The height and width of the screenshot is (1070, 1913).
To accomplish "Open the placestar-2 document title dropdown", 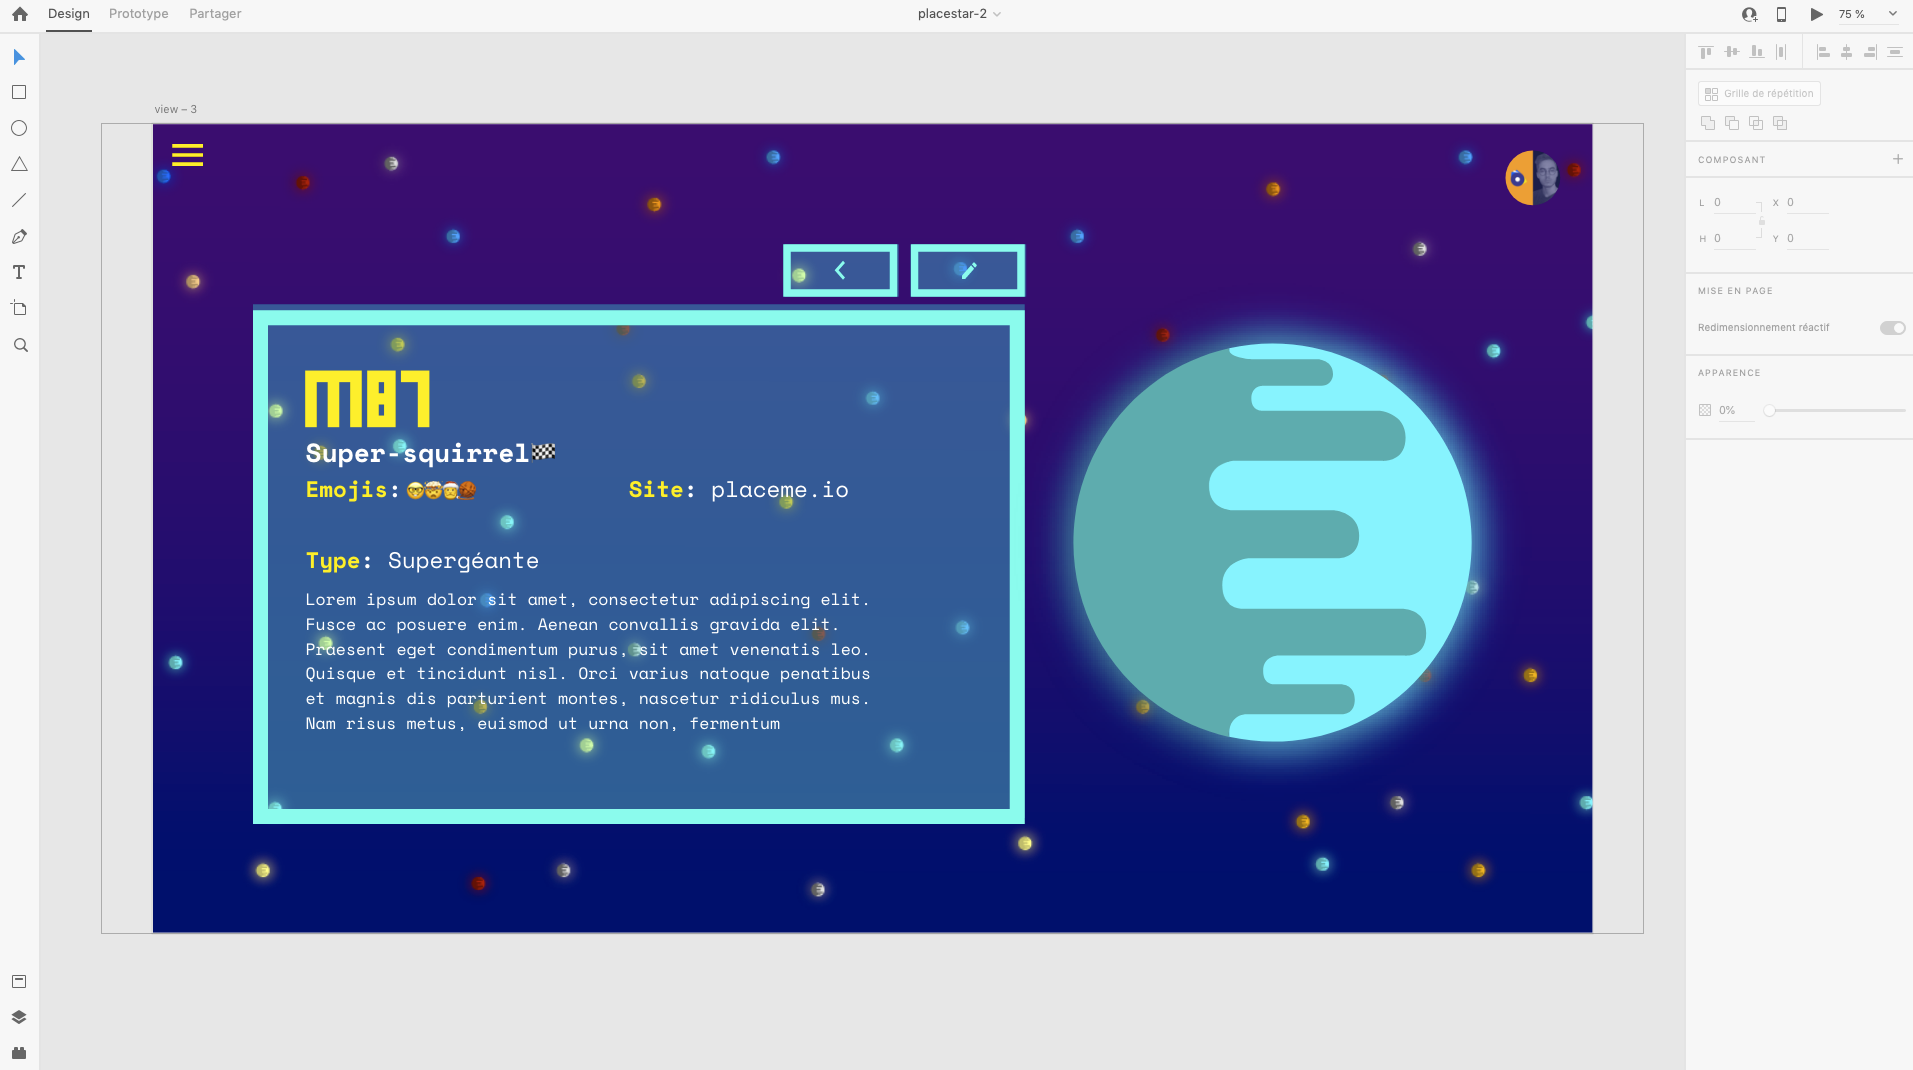I will click(960, 14).
